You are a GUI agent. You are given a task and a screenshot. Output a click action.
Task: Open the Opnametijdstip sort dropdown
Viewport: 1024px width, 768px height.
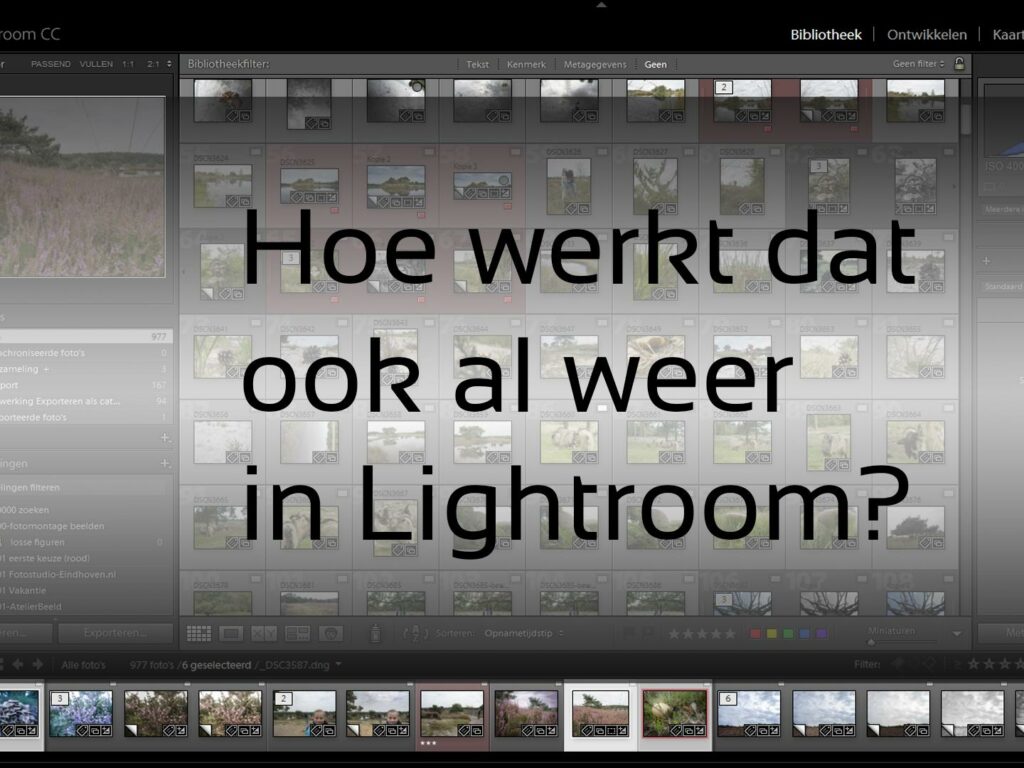pos(524,633)
